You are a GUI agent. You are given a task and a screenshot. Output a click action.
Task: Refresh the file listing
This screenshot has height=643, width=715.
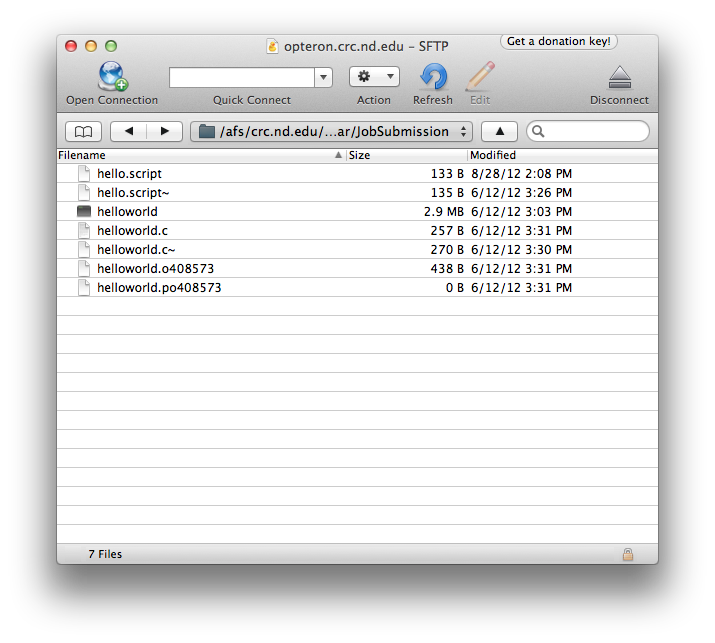coord(433,77)
